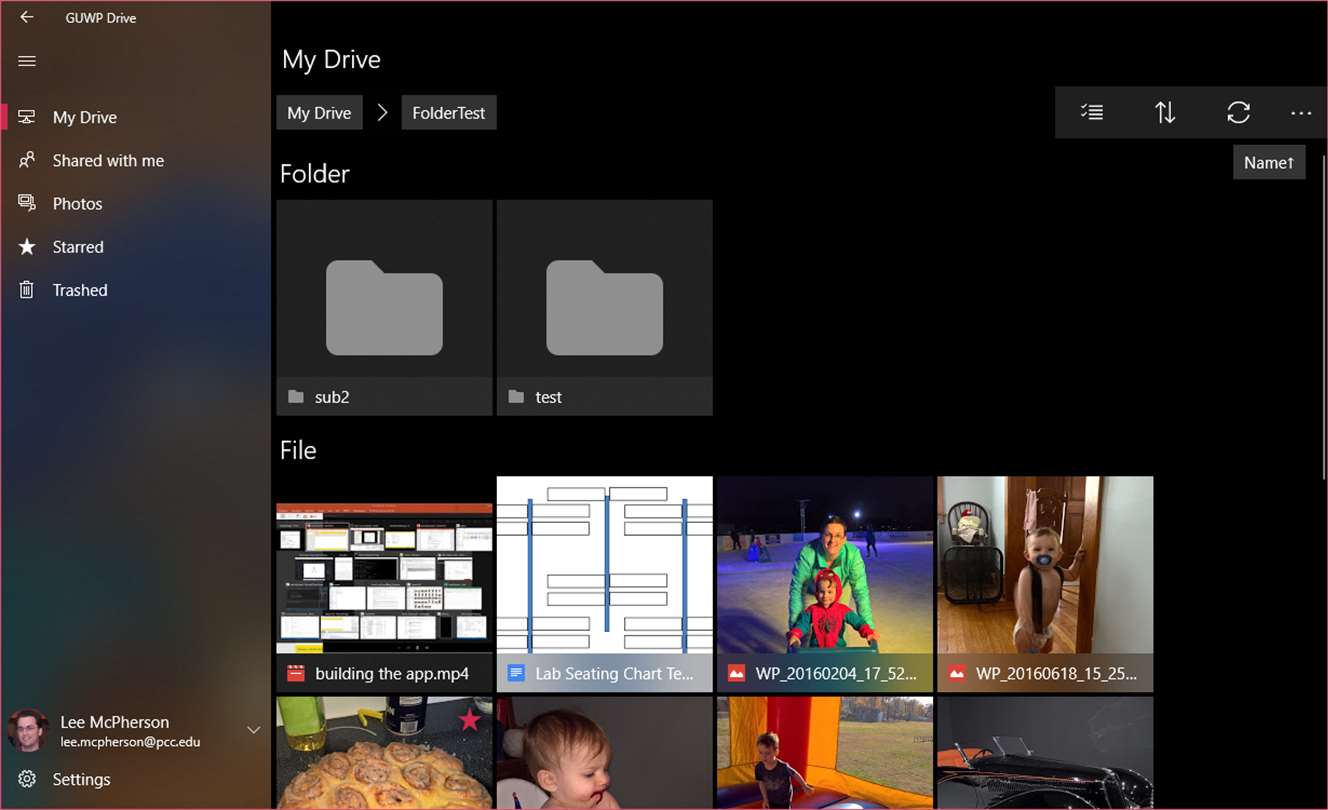Viewport: 1328px width, 810px height.
Task: Click the Lab Seating Chart Te... file name
Action: 614,674
